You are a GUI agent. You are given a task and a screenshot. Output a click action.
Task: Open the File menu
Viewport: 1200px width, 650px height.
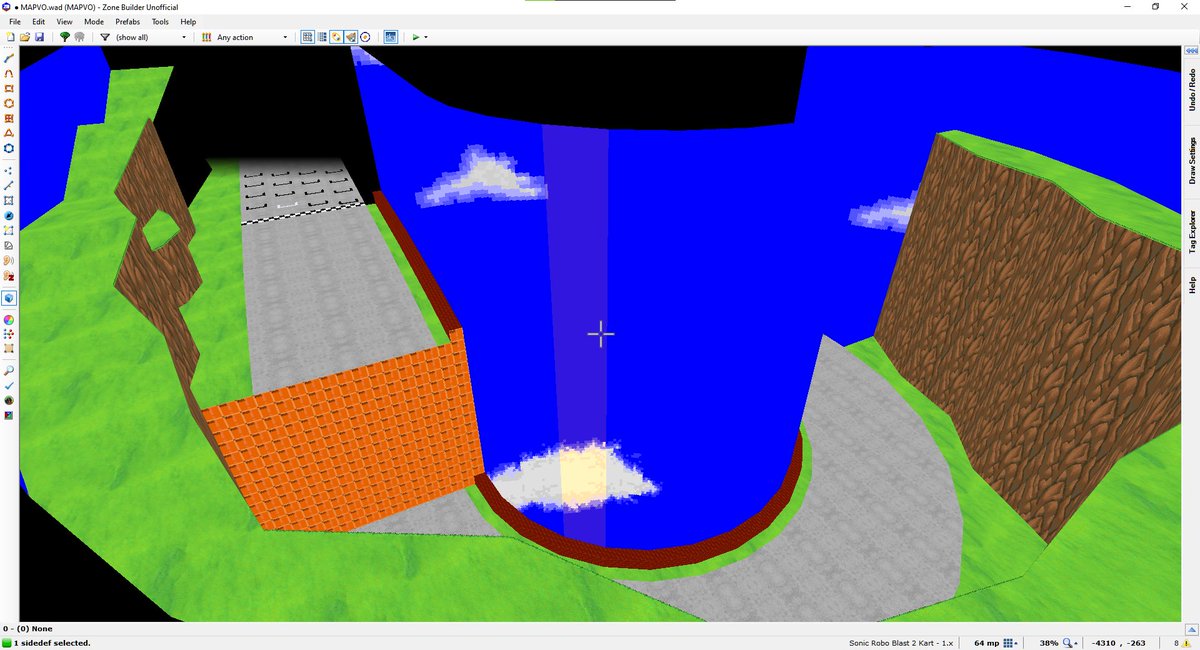(x=15, y=21)
